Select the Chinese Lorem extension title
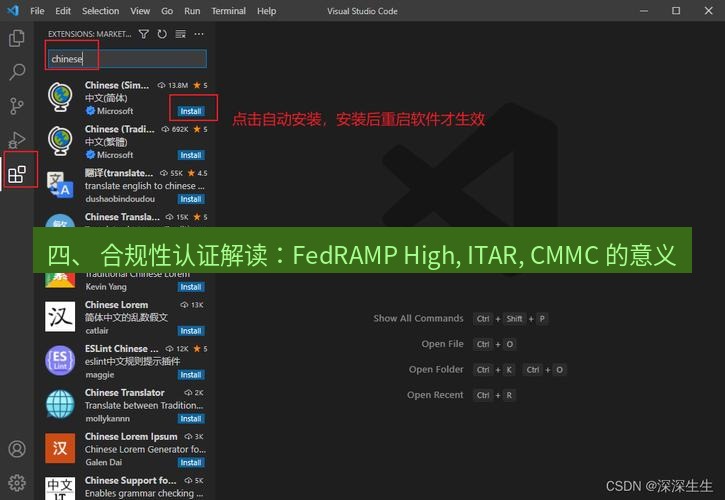This screenshot has width=725, height=500. tap(117, 305)
